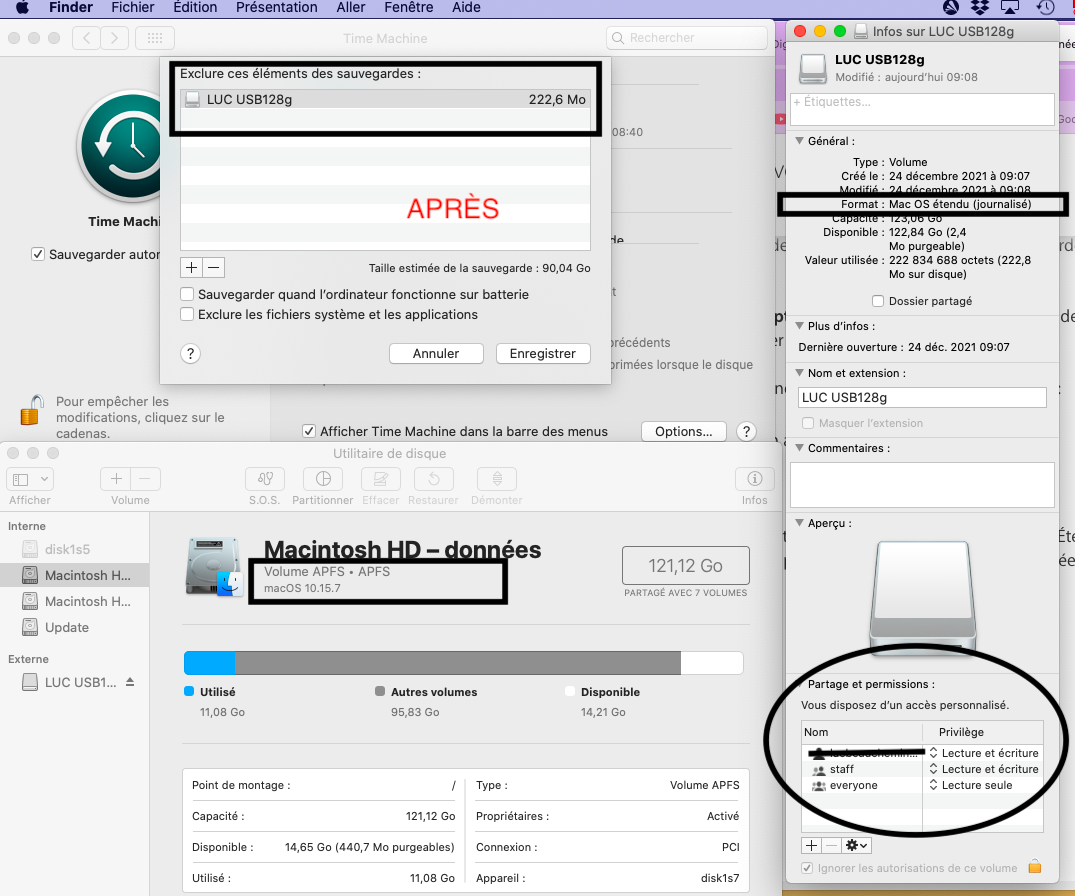The height and width of the screenshot is (896, 1075).
Task: Click the Annuler button
Action: tap(436, 354)
